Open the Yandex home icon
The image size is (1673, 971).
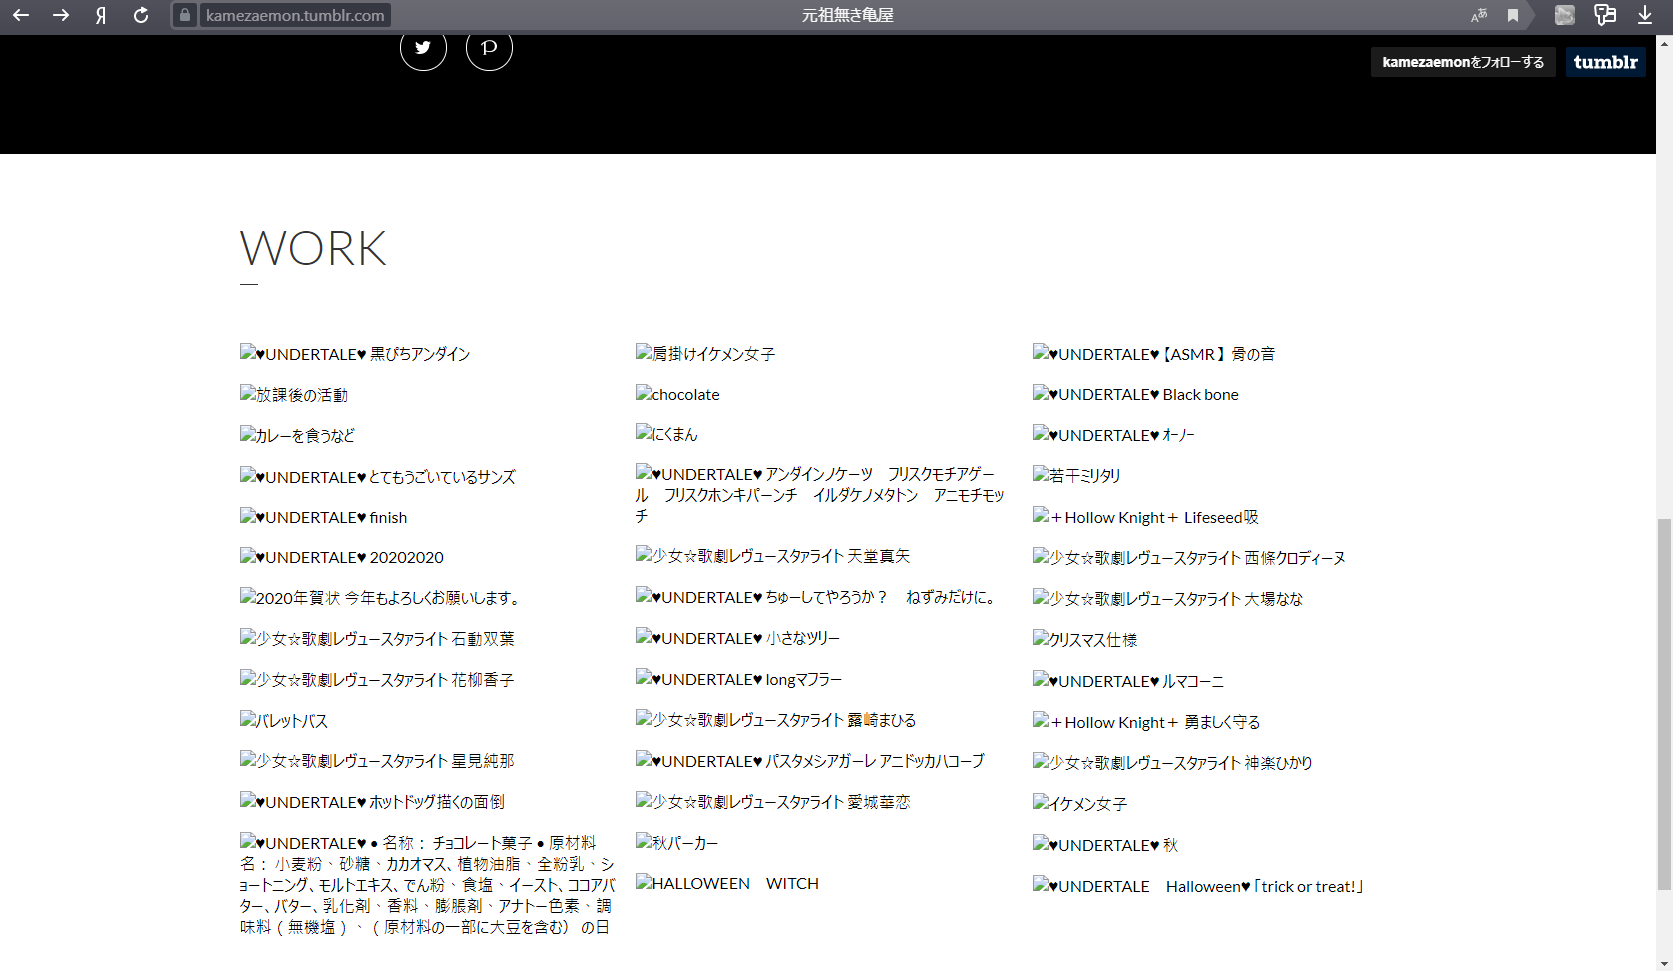(x=101, y=15)
